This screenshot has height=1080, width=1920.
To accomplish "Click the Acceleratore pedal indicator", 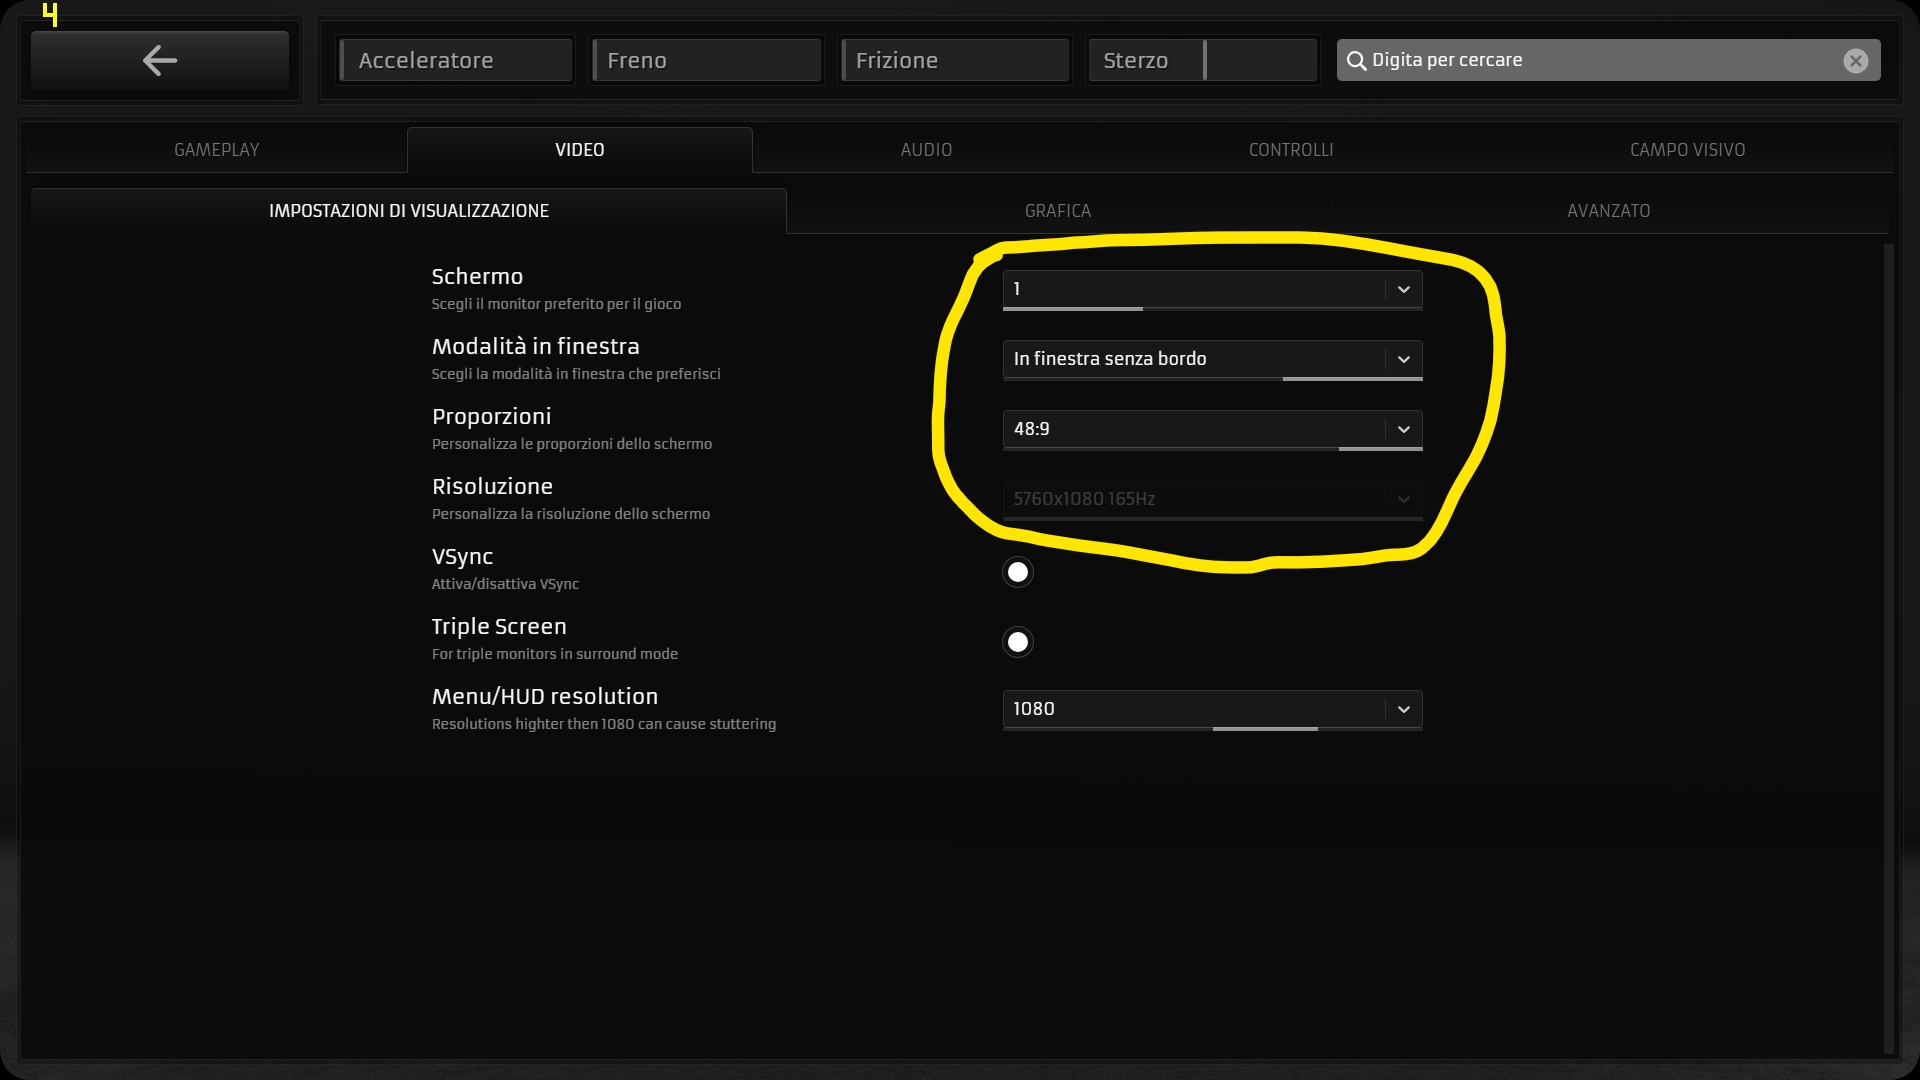I will tap(455, 60).
